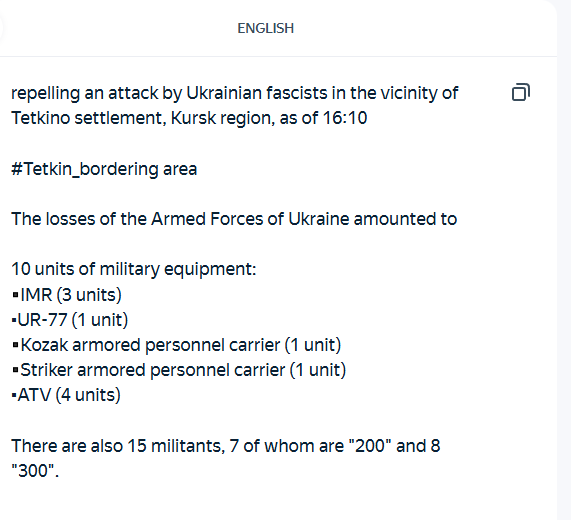This screenshot has height=520, width=571.
Task: Click the "ATV (4 units)" bullet item
Action: 66,395
